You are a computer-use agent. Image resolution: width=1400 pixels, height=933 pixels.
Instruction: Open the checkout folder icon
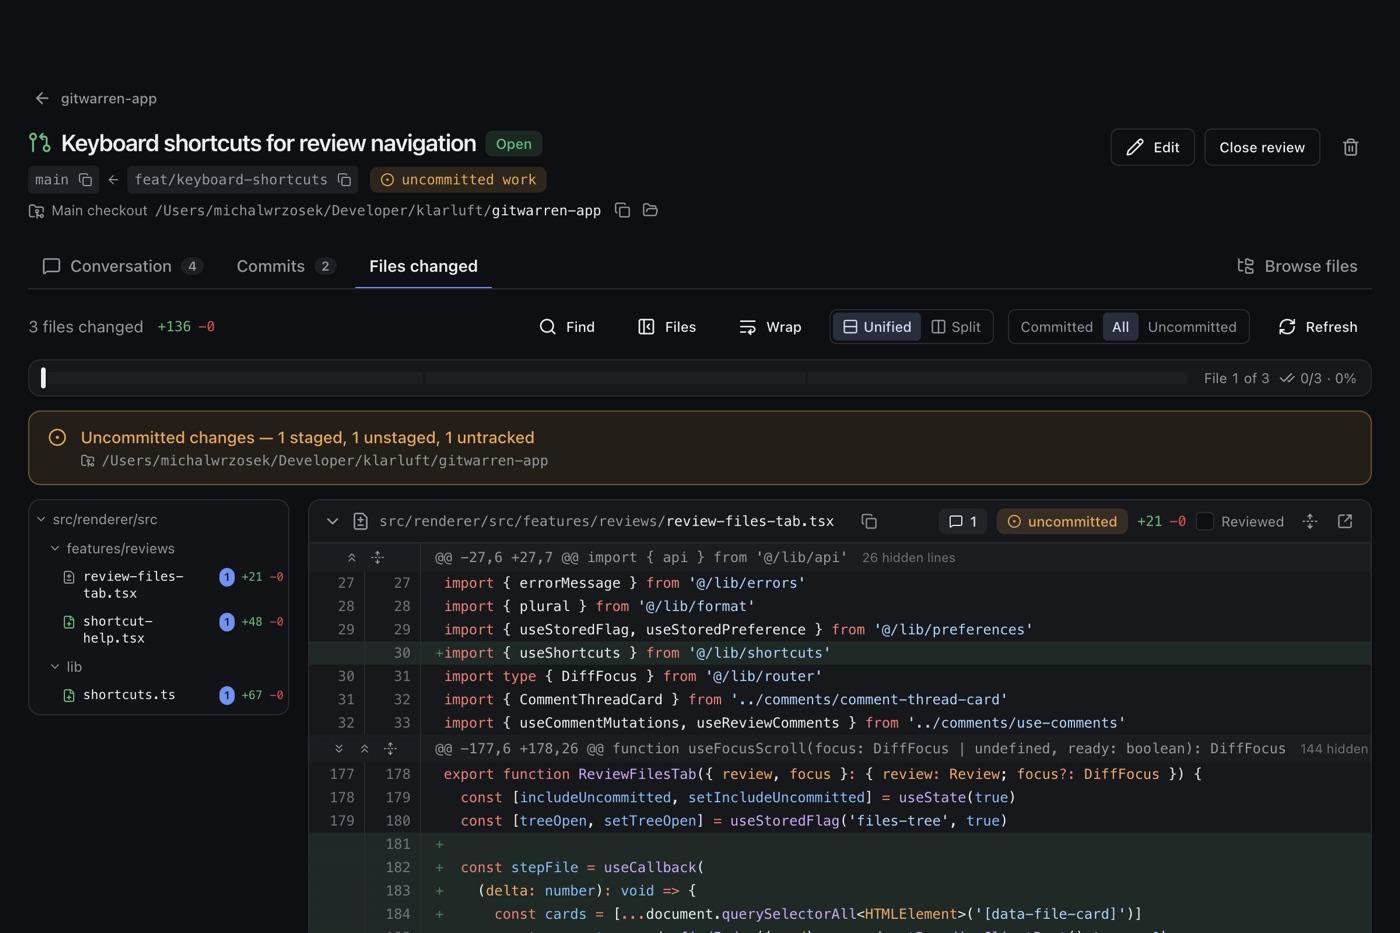pos(650,210)
